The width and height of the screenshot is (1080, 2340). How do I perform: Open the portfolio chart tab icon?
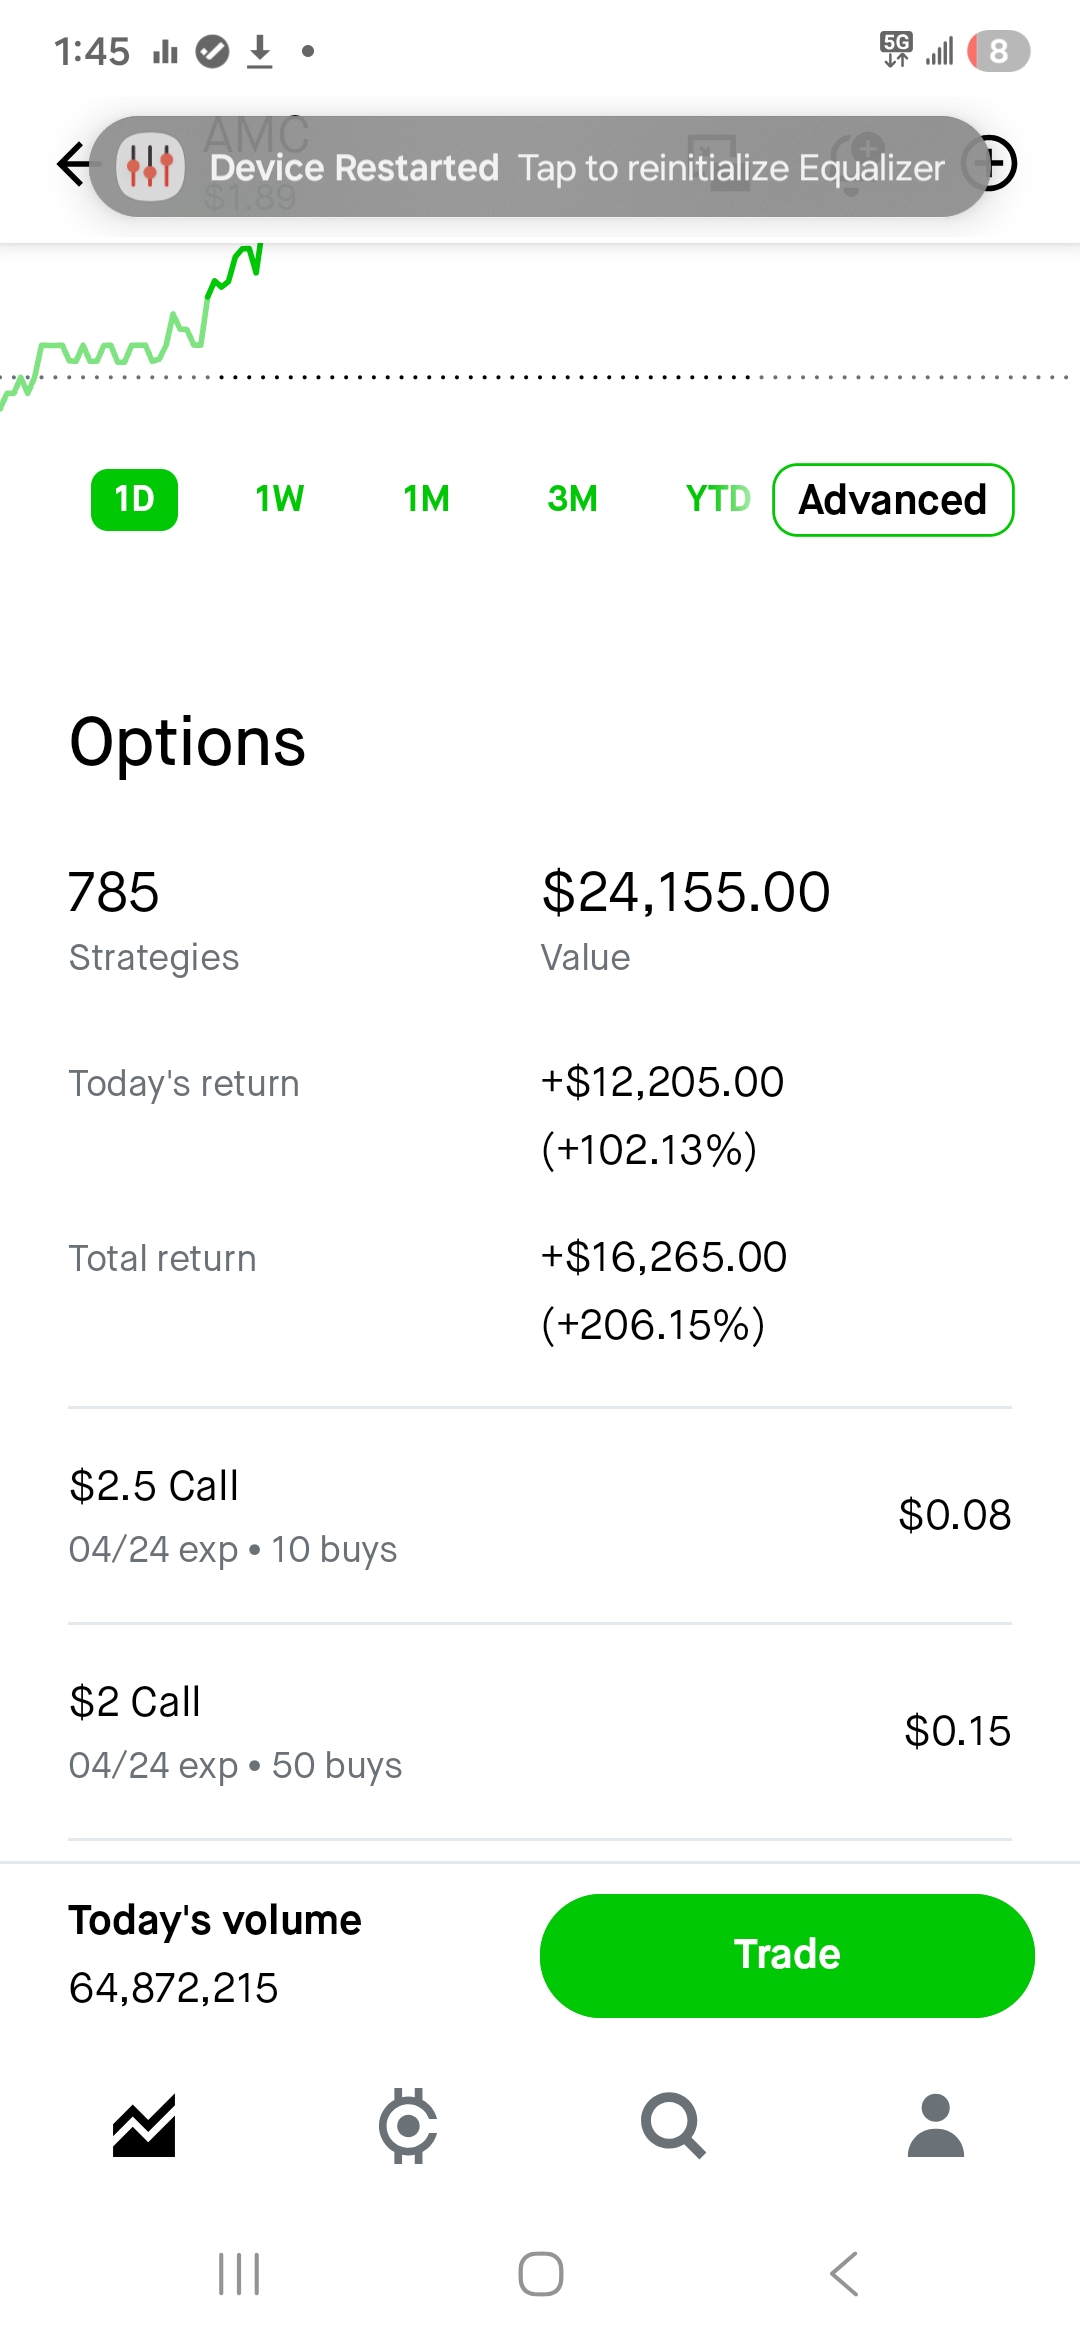point(144,2125)
